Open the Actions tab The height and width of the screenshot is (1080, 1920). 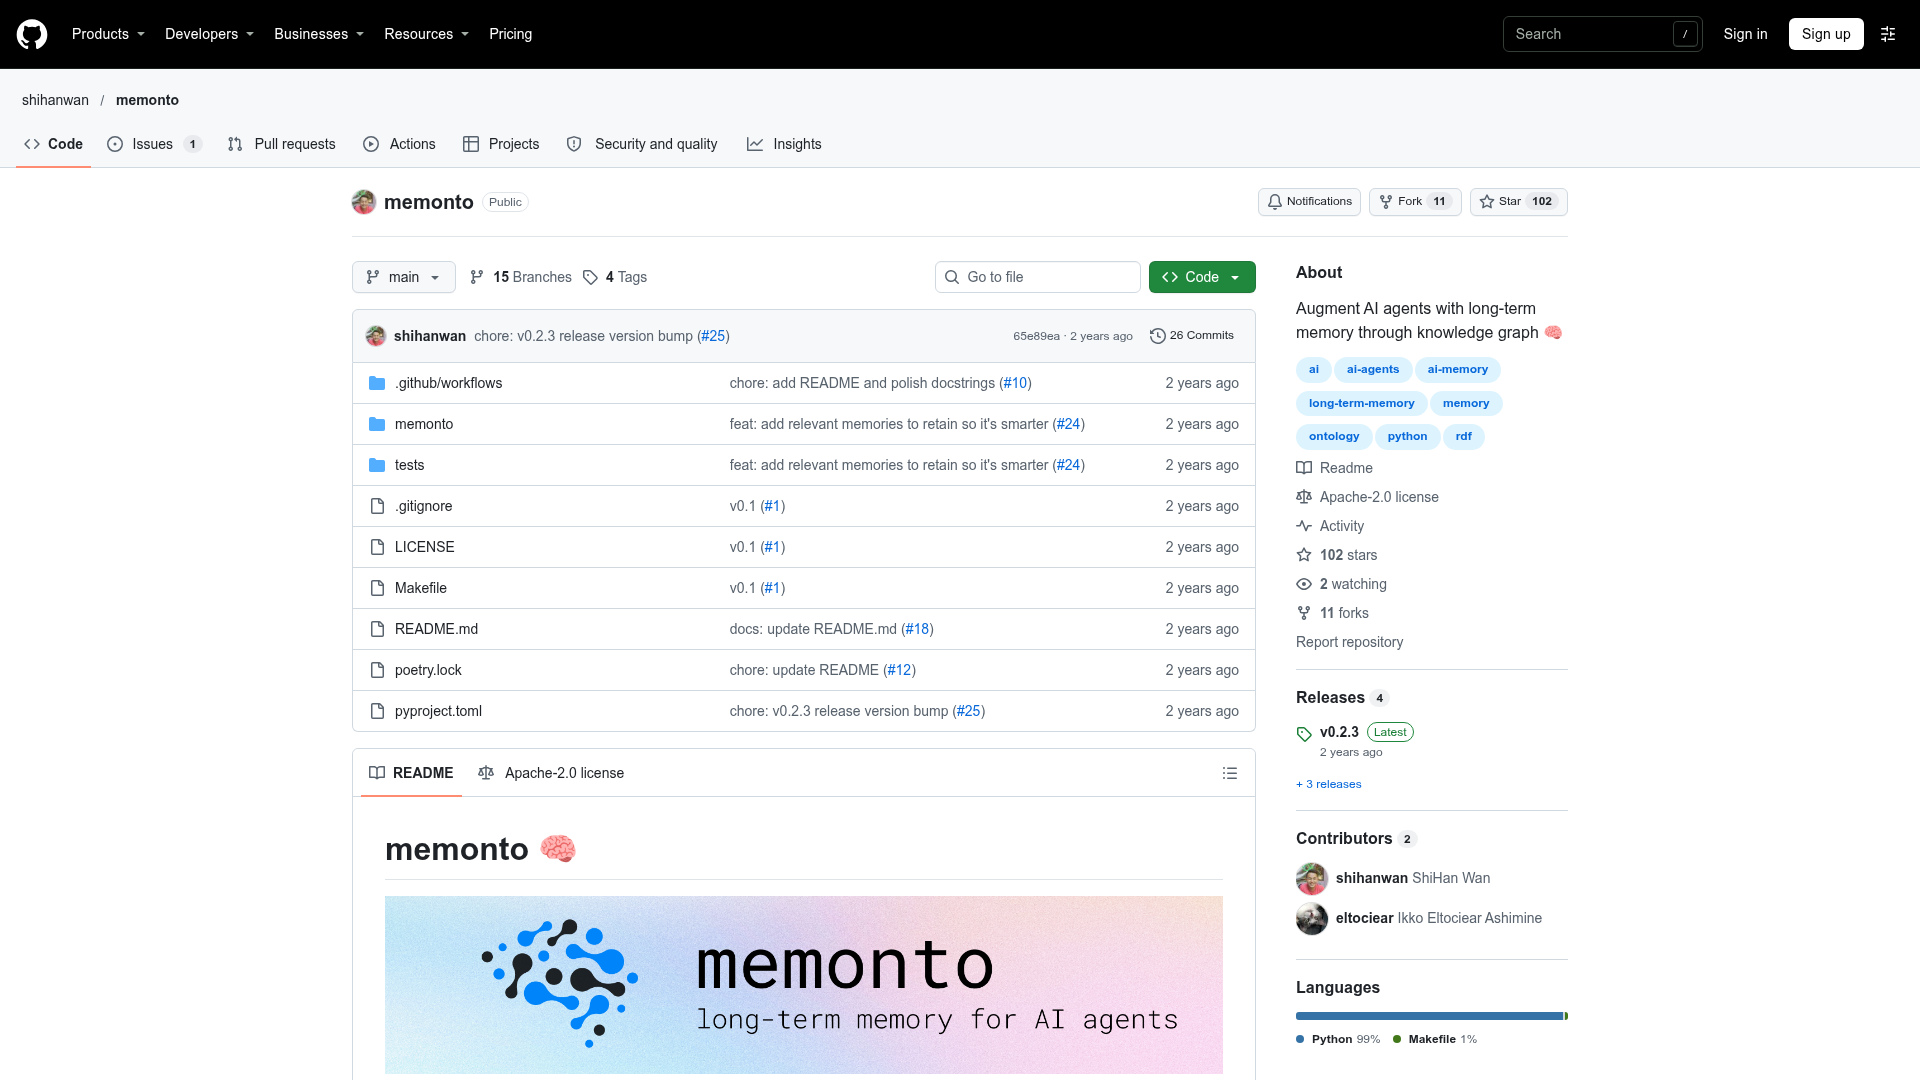400,144
